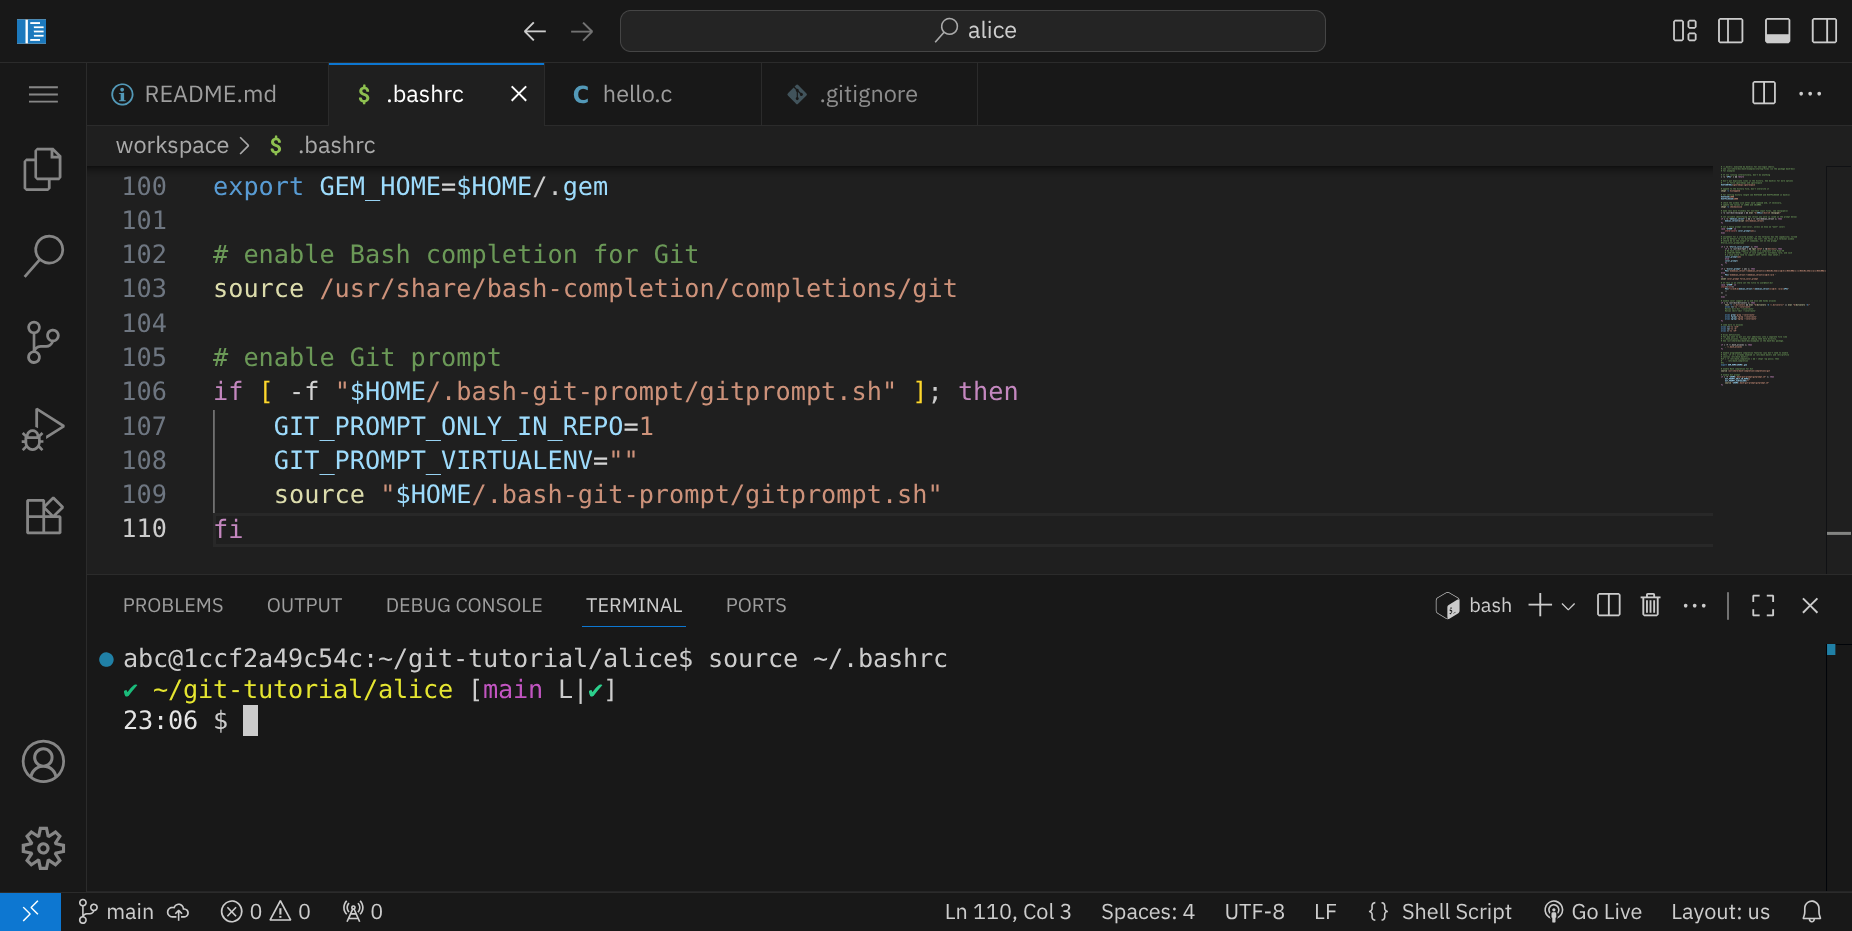The height and width of the screenshot is (931, 1852).
Task: Expand the new terminal launch profile dropdown
Action: pyautogui.click(x=1568, y=606)
